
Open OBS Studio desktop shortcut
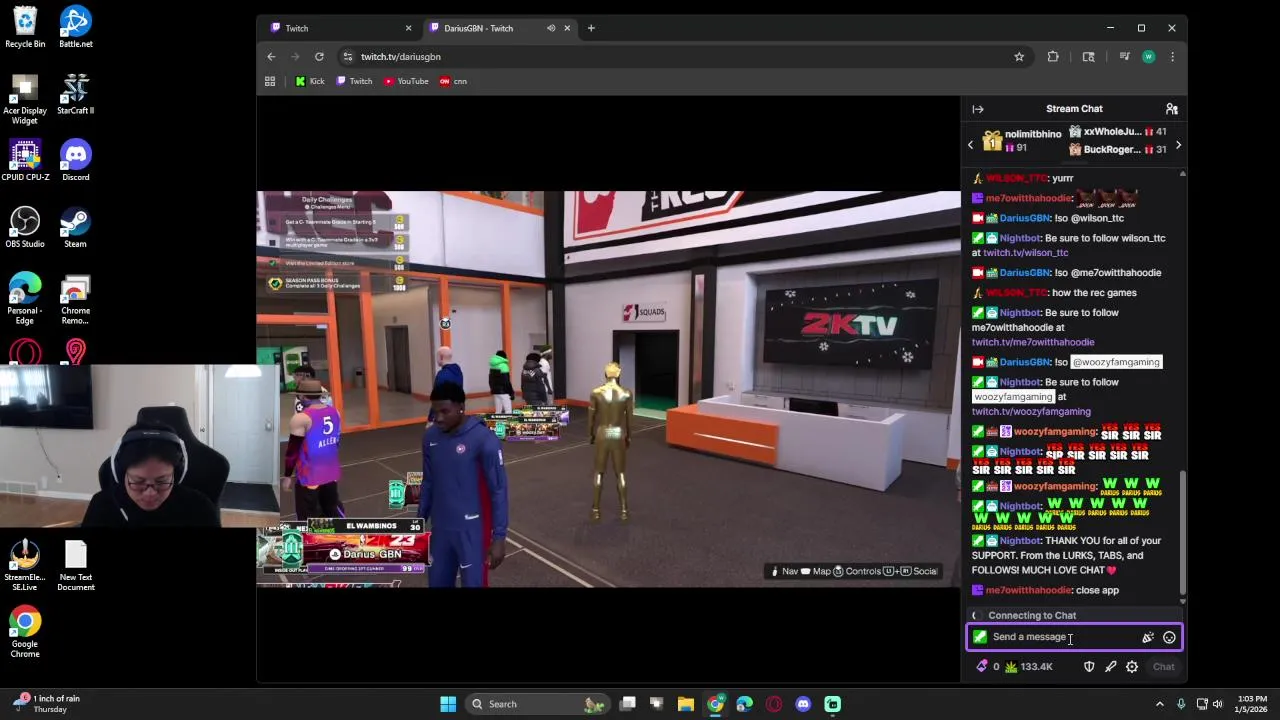(x=25, y=228)
